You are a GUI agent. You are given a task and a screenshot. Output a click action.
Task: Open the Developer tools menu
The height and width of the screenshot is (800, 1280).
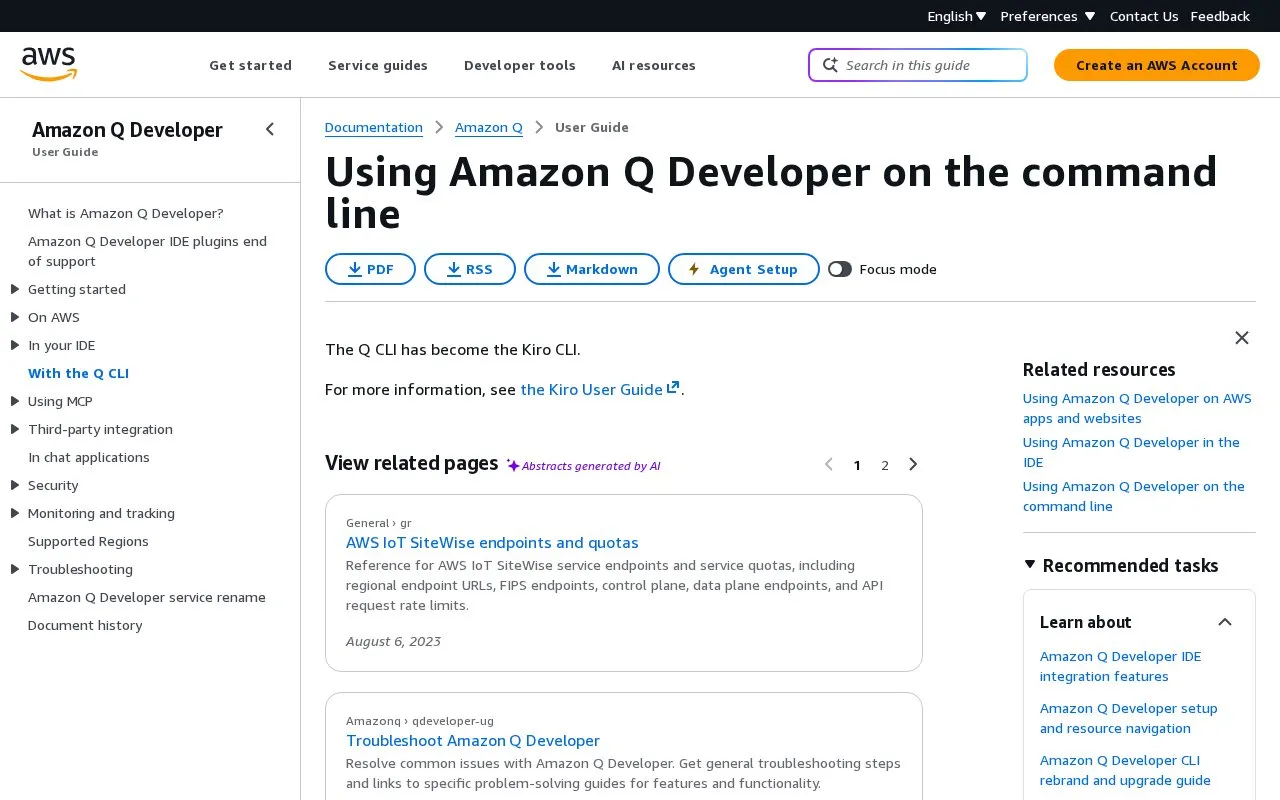[x=520, y=65]
